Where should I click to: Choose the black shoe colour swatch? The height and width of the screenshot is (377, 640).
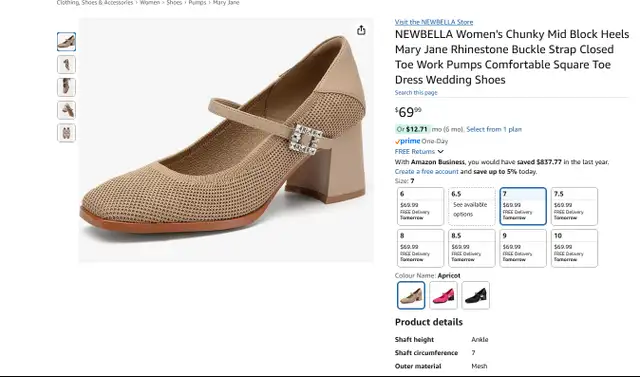pyautogui.click(x=476, y=295)
